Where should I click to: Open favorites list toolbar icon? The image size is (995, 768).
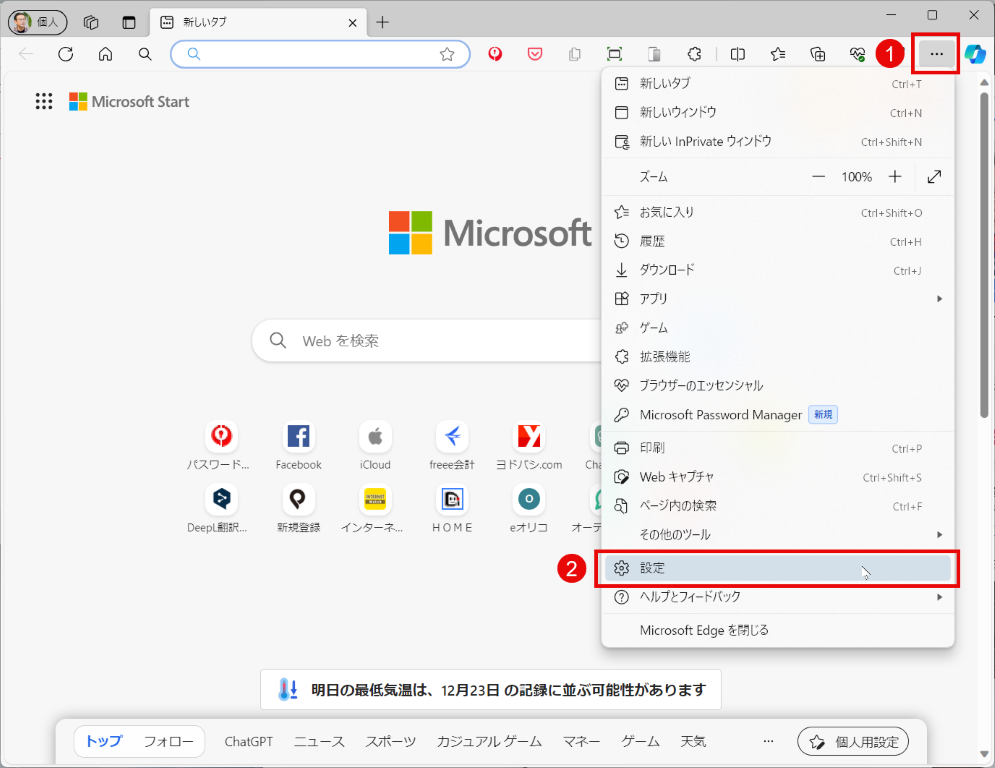pos(778,54)
